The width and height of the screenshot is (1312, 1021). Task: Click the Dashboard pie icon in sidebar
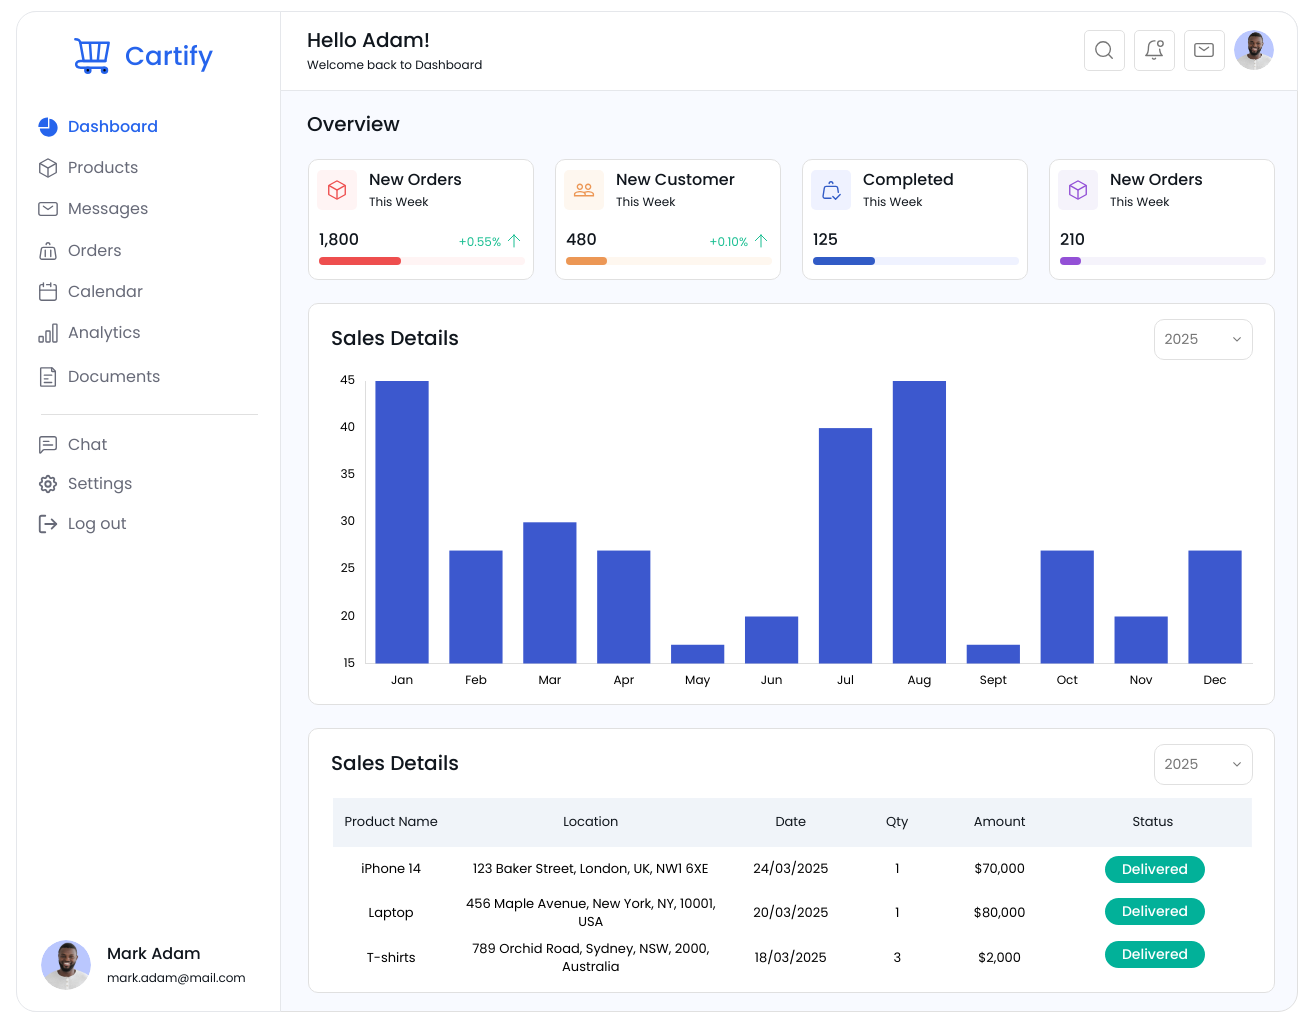click(x=48, y=127)
